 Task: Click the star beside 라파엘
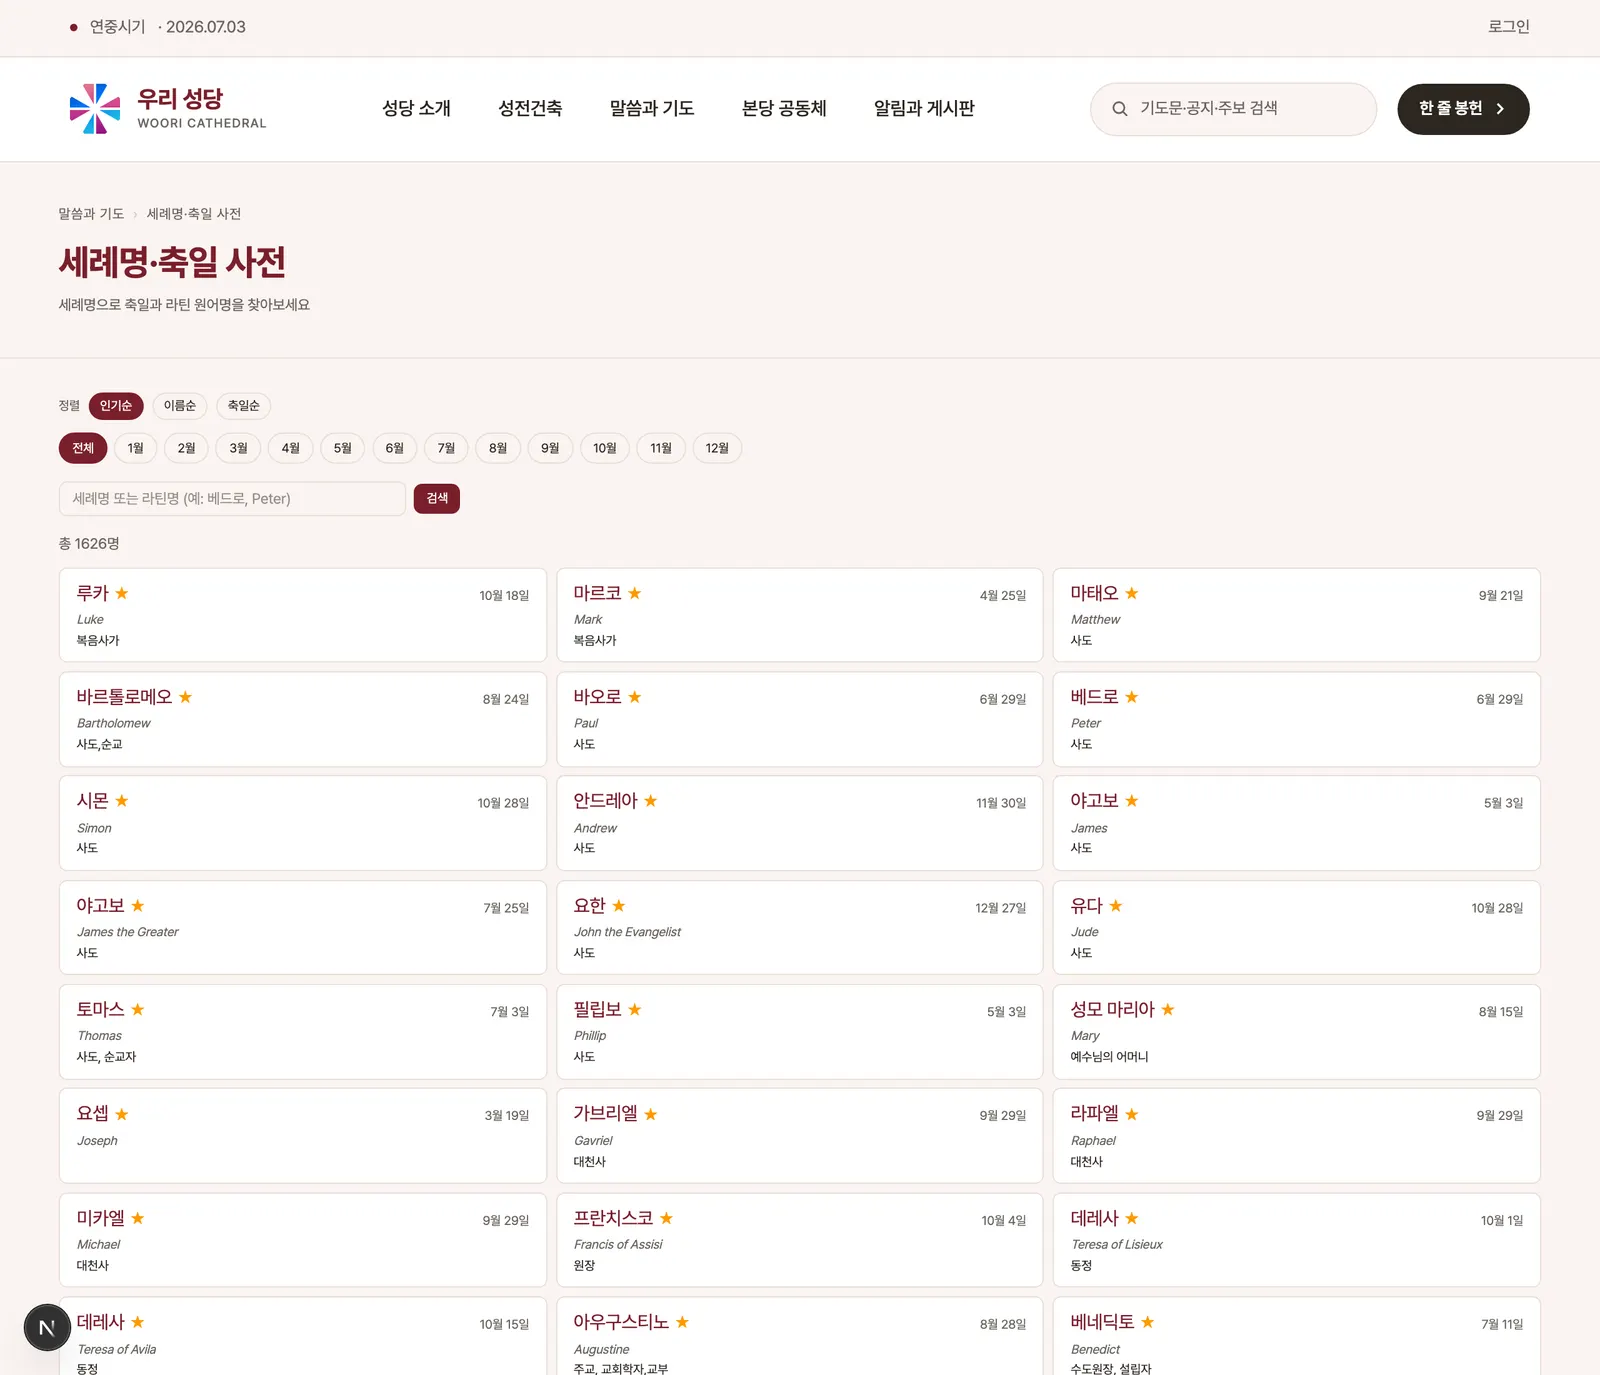[x=1132, y=1114]
